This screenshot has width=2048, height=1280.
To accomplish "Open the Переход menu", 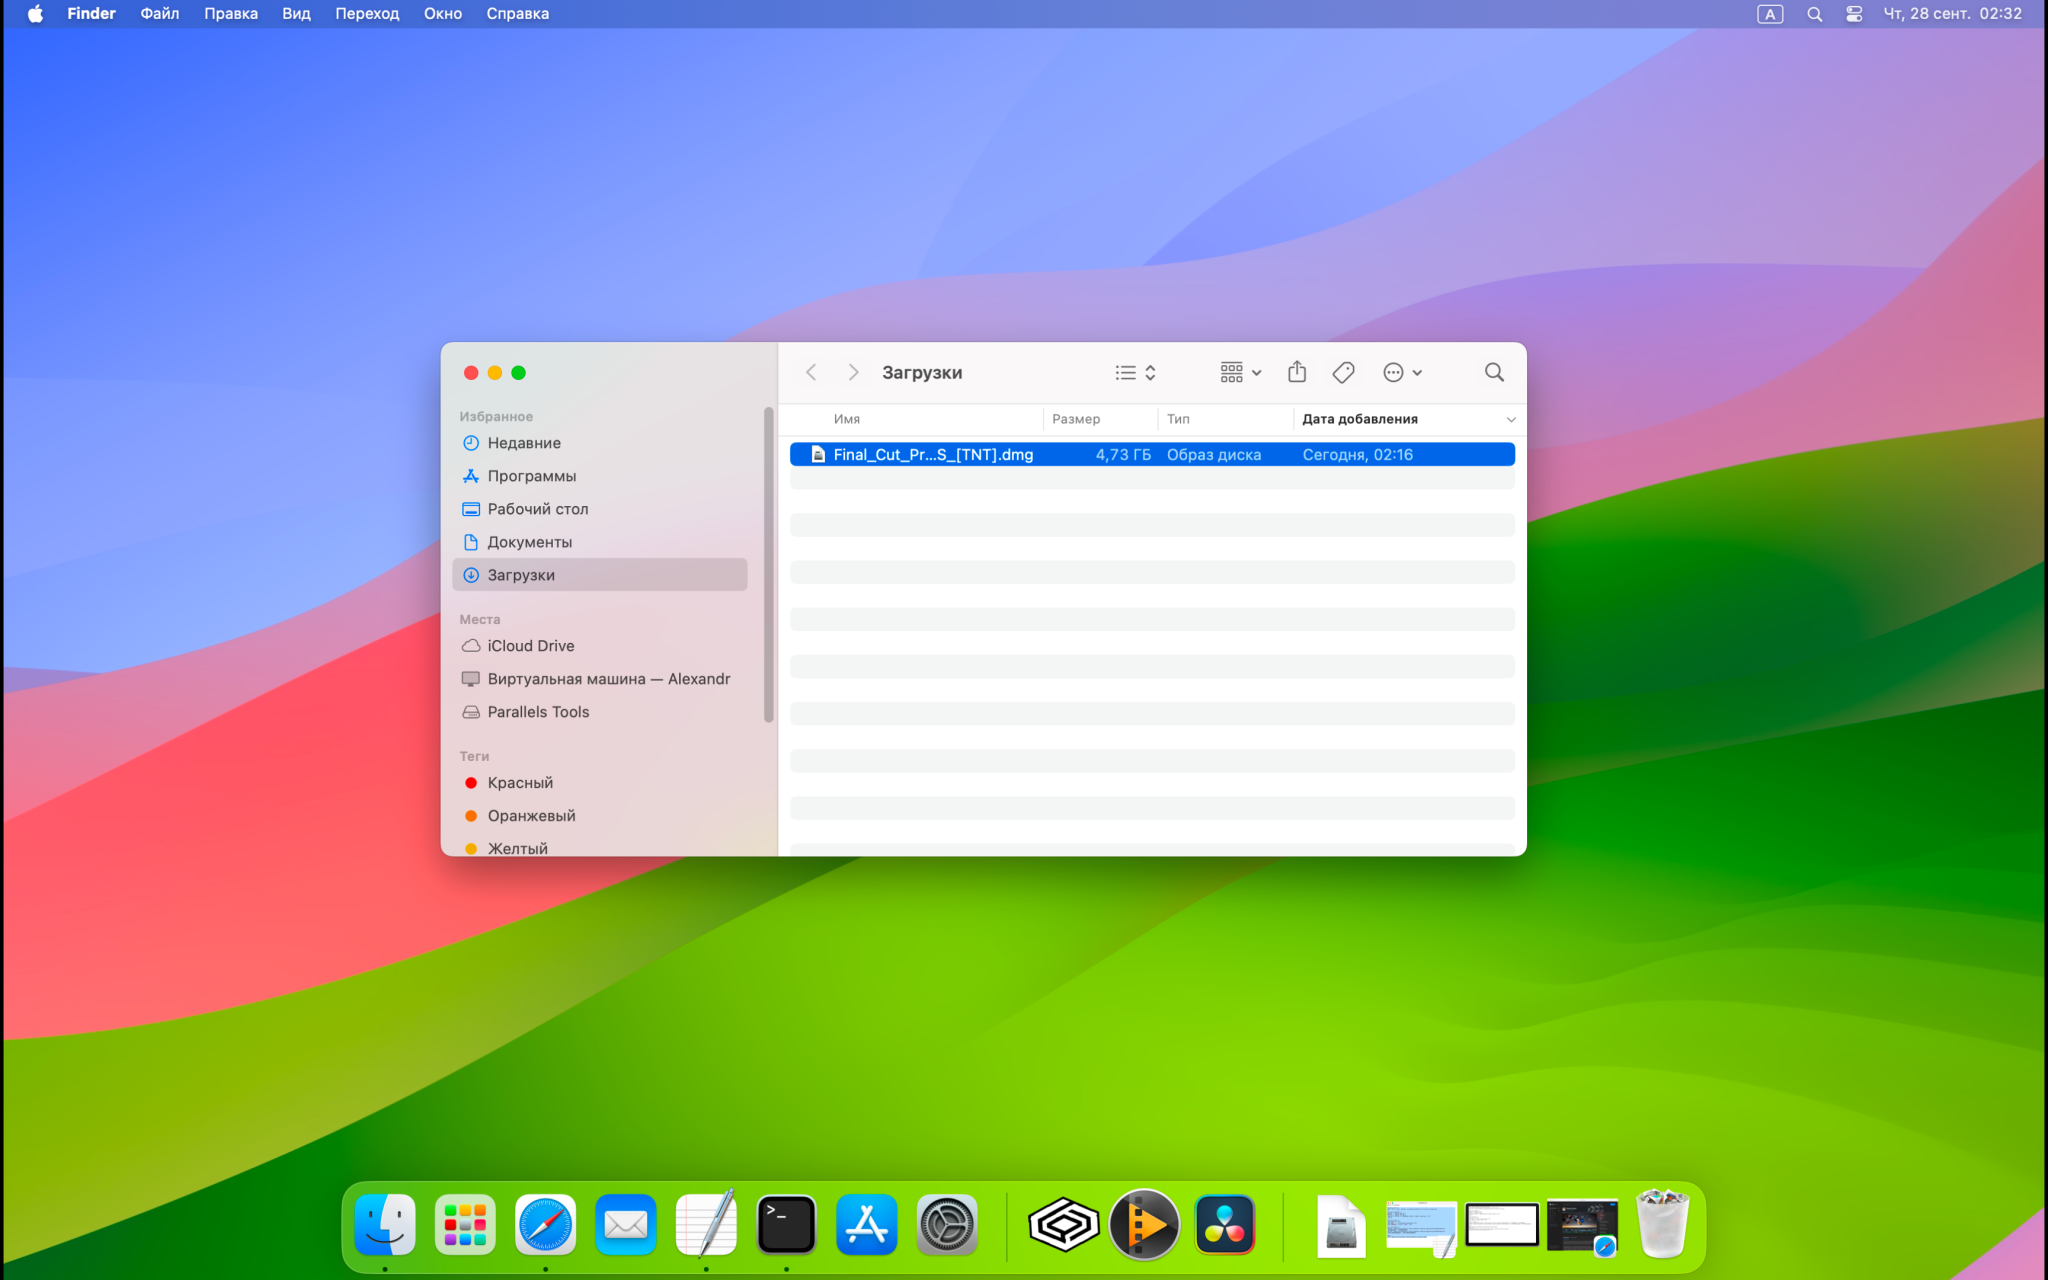I will [367, 14].
